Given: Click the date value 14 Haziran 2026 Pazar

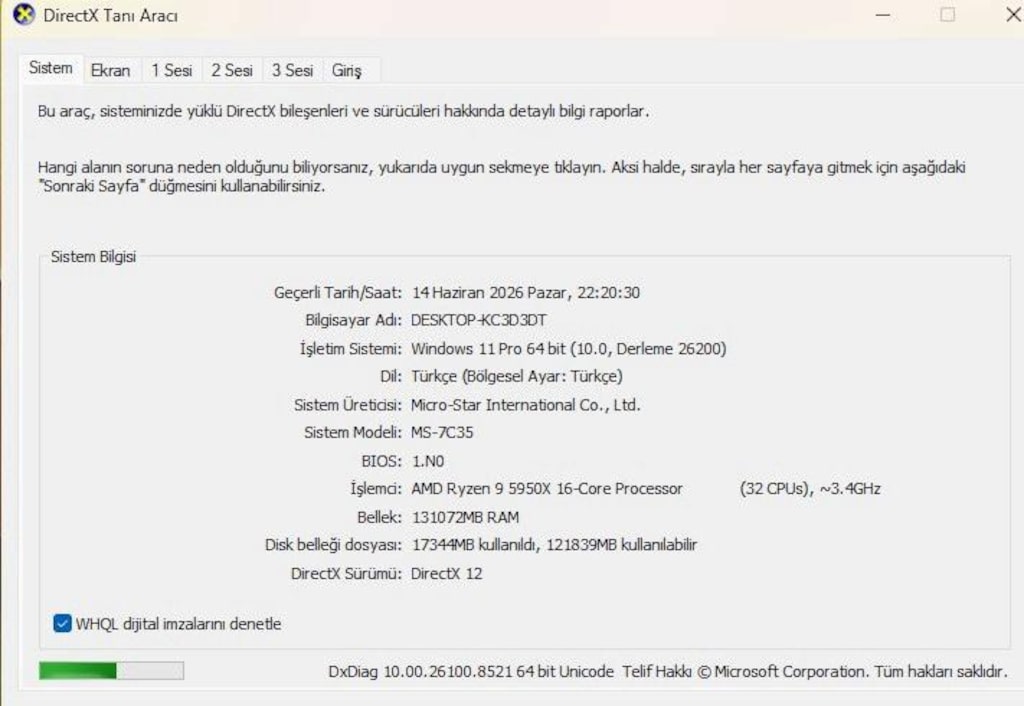Looking at the screenshot, I should click(x=490, y=293).
